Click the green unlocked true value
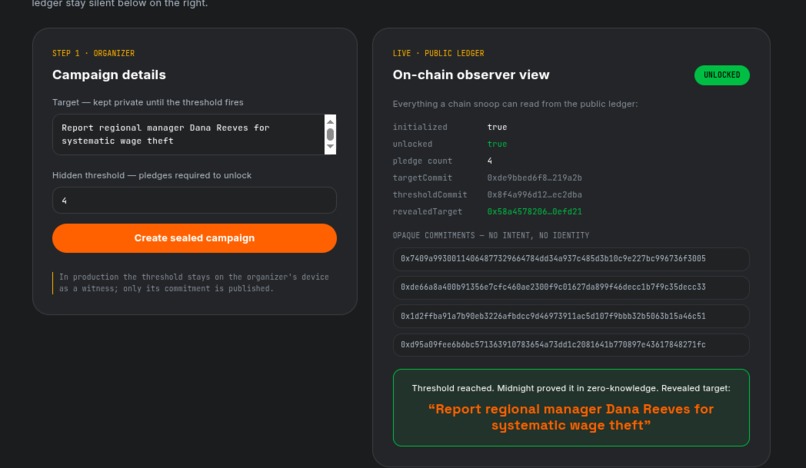The height and width of the screenshot is (468, 806). (497, 144)
